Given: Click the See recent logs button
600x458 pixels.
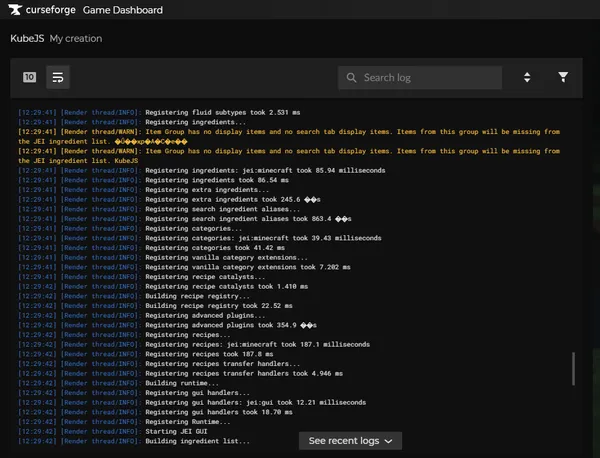Looking at the screenshot, I should coord(350,441).
